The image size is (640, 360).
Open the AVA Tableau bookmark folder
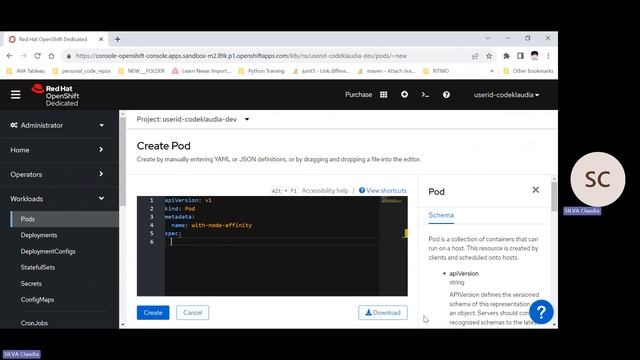point(26,71)
